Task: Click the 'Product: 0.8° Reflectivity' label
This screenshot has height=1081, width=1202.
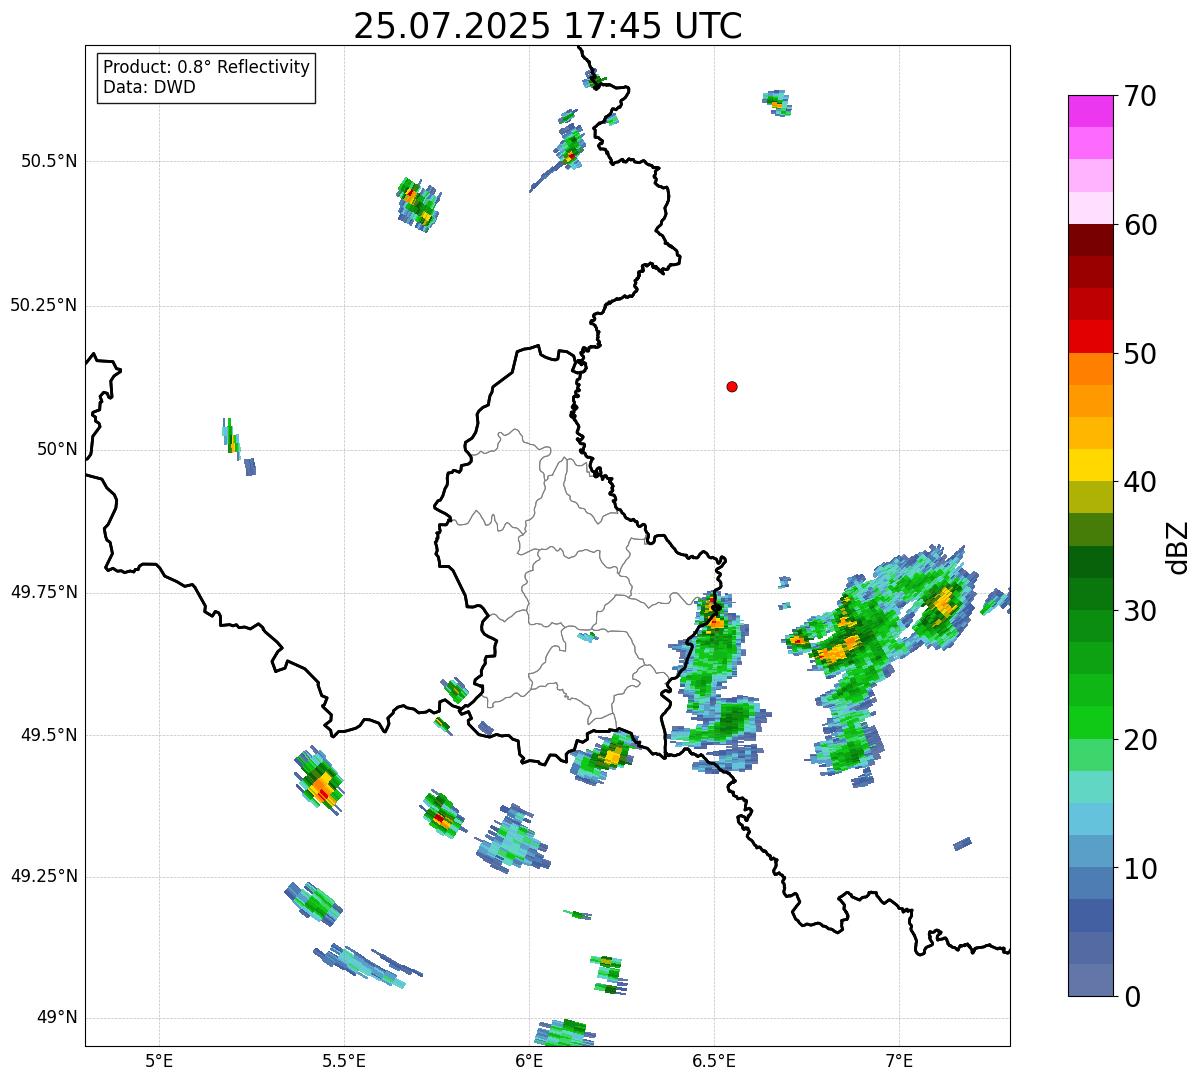Action: click(207, 67)
